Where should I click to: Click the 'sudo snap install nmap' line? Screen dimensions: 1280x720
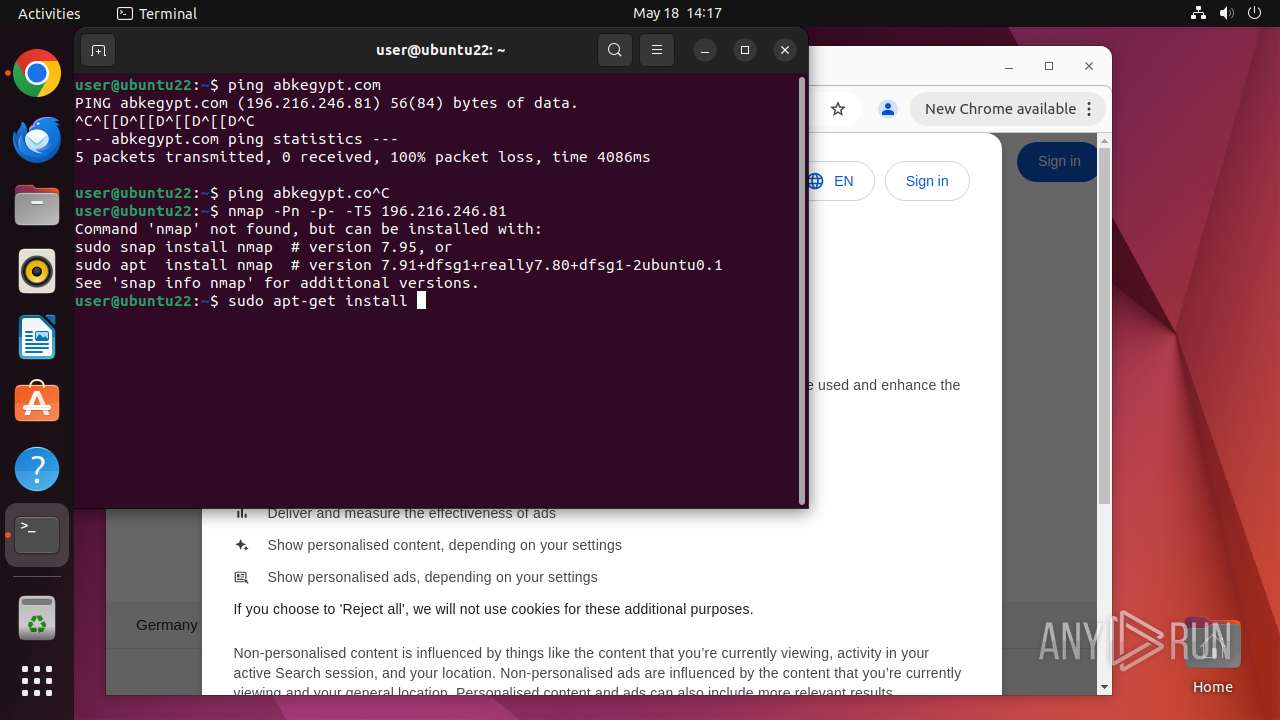(x=264, y=247)
